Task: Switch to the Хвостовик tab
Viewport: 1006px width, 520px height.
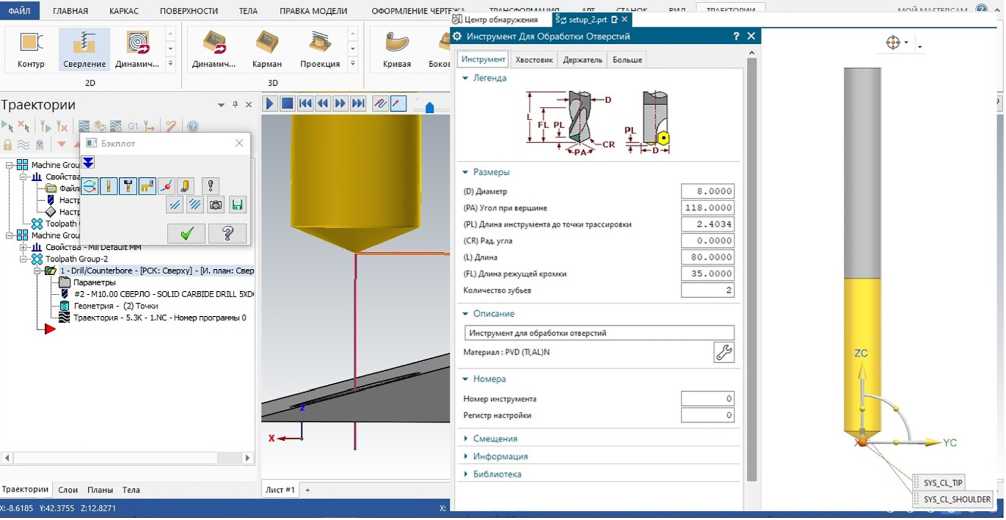Action: [x=533, y=60]
